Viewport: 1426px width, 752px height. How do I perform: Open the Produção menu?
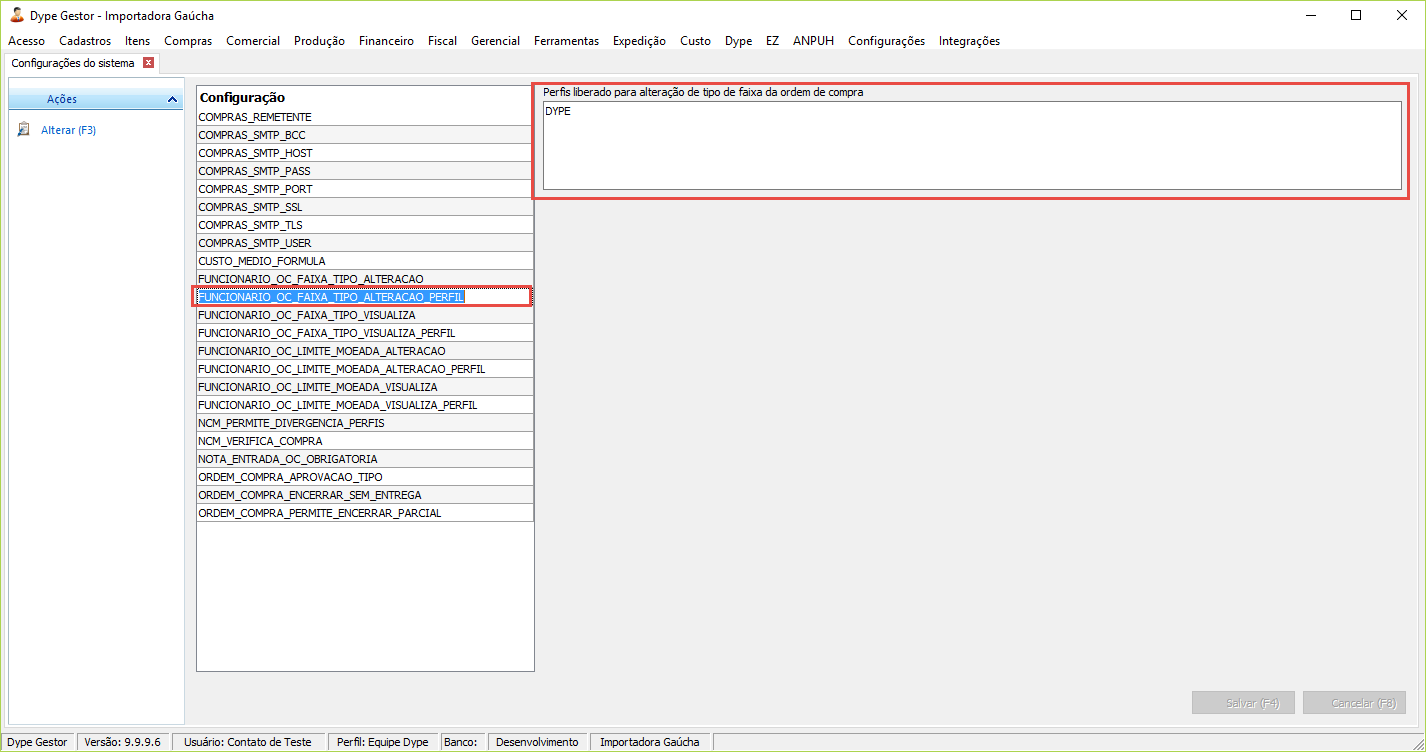coord(319,41)
